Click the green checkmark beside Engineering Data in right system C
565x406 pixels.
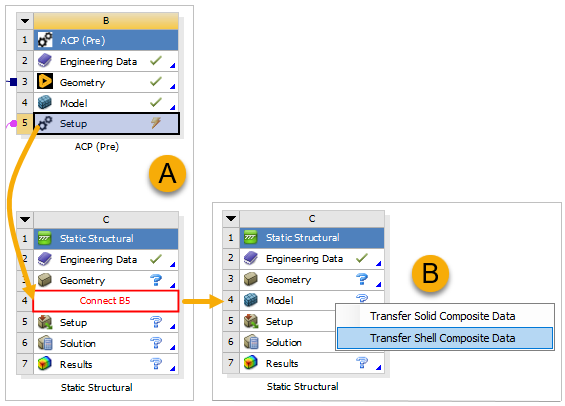pyautogui.click(x=362, y=258)
